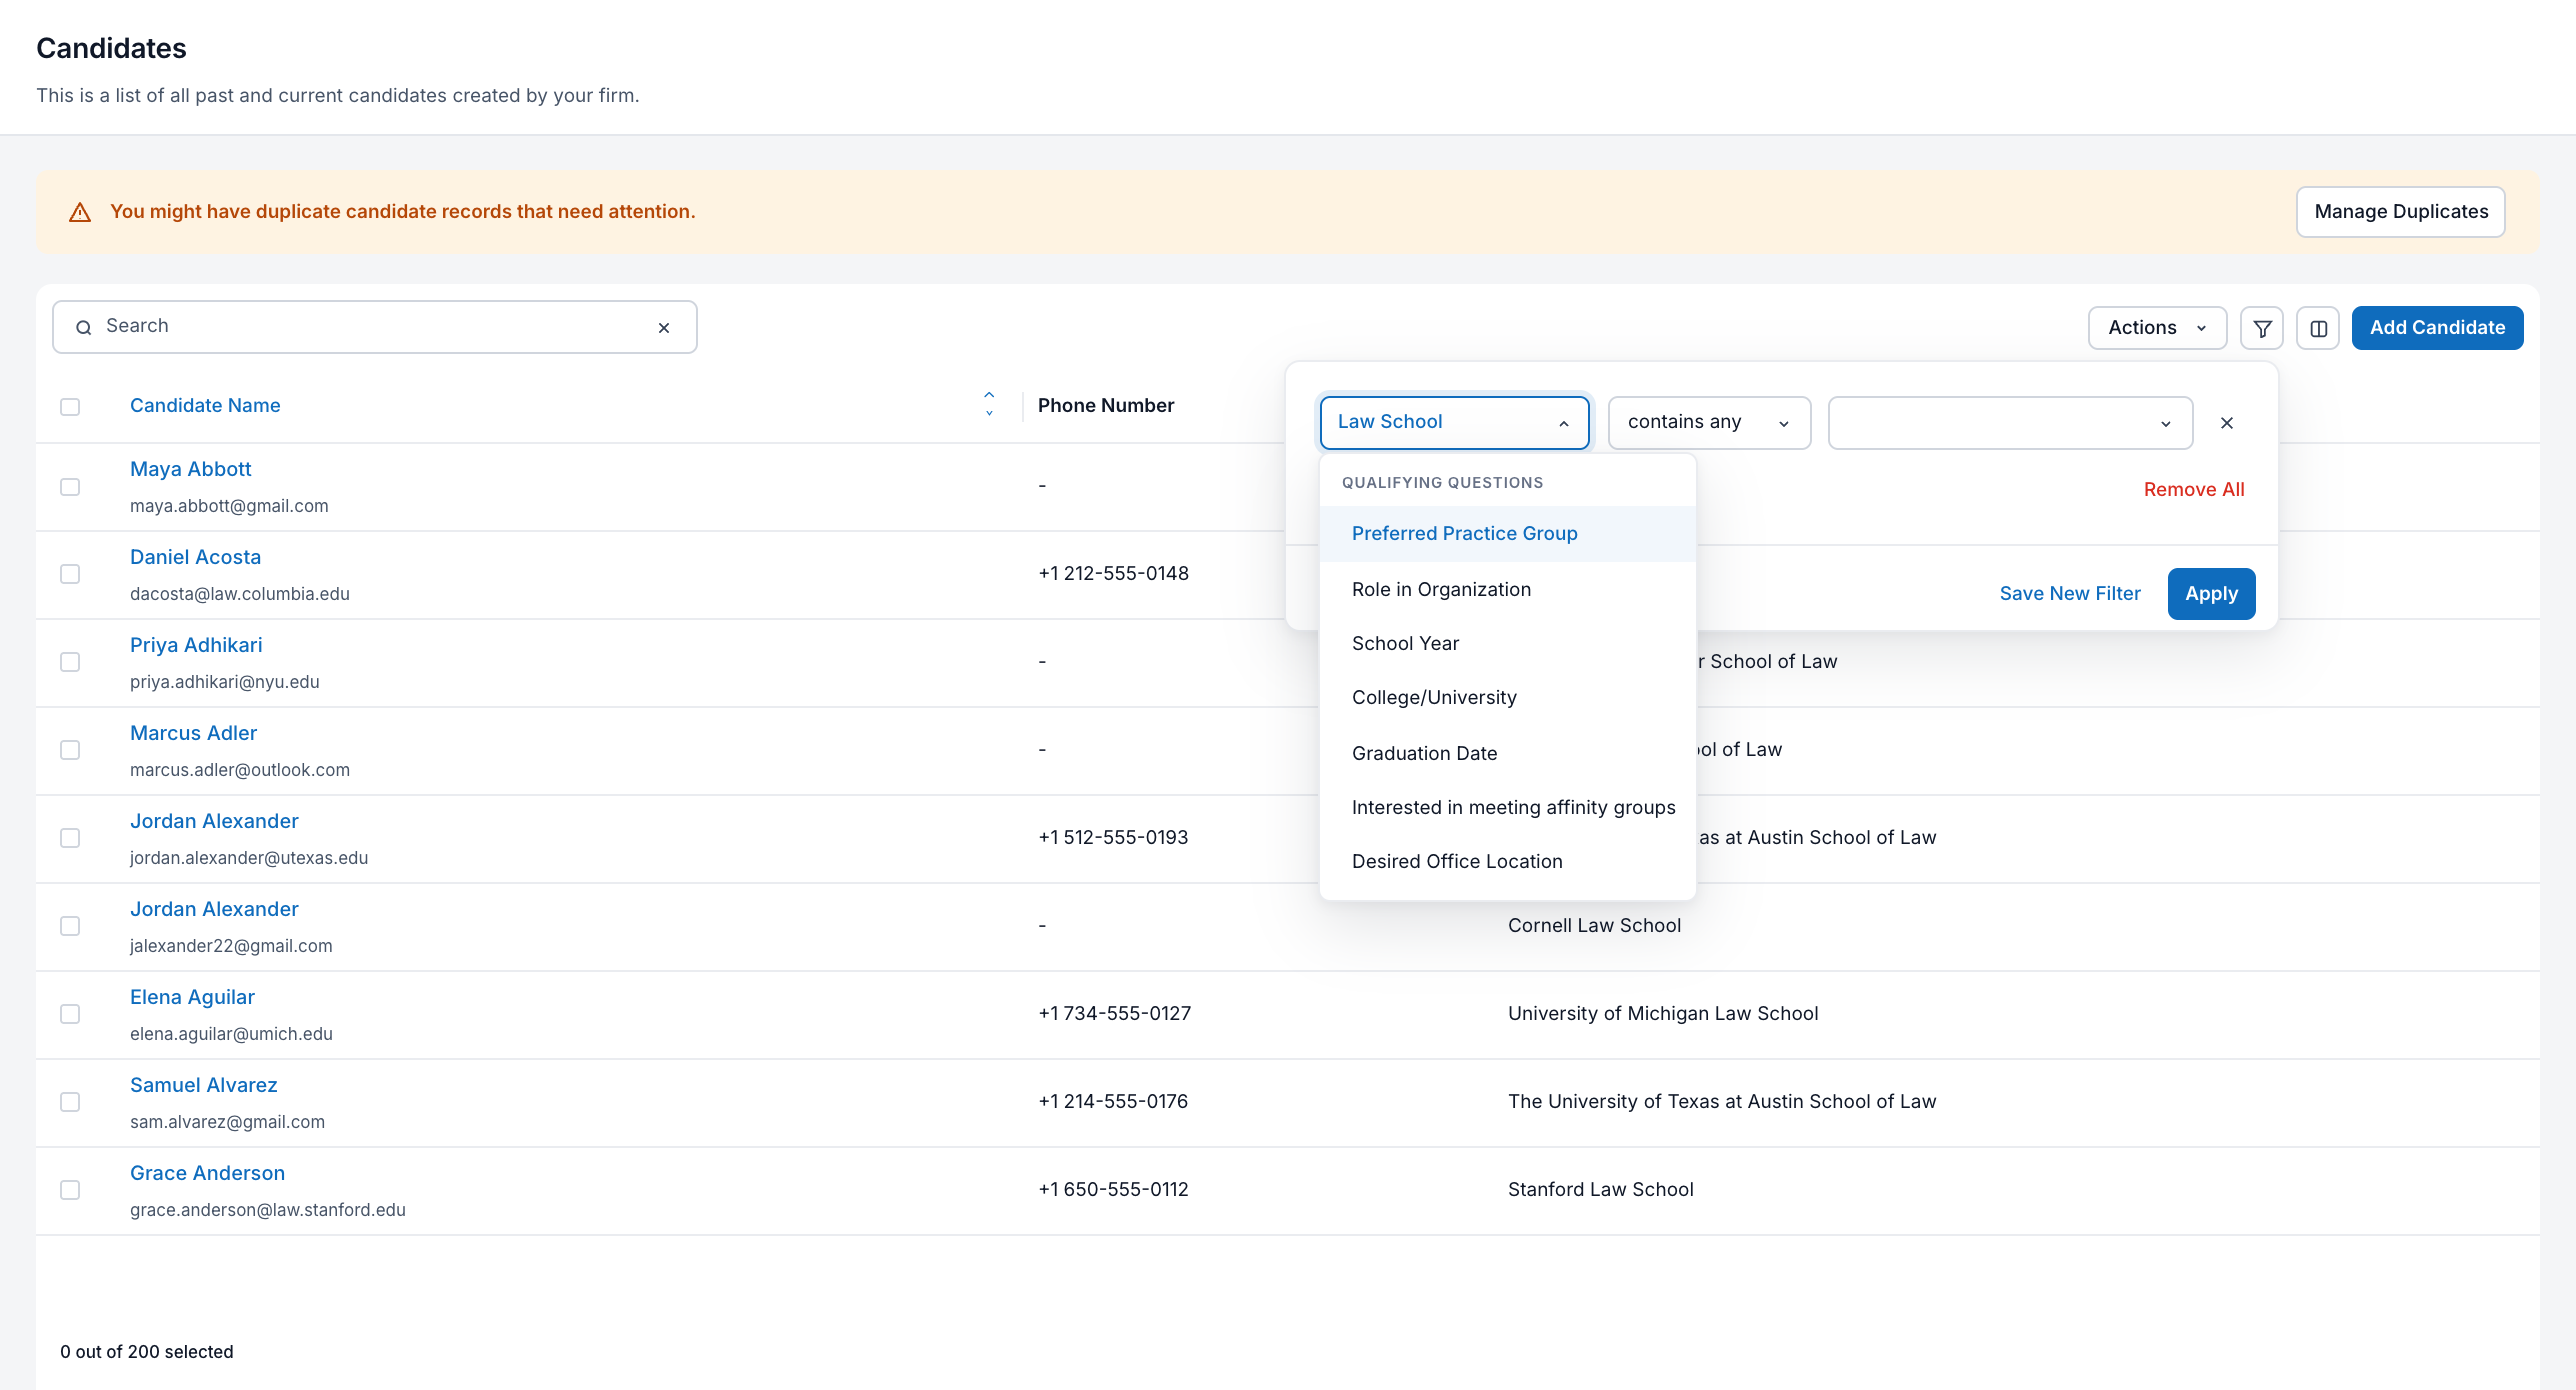Check the Elena Aguilar row checkbox
This screenshot has width=2576, height=1390.
point(70,1014)
